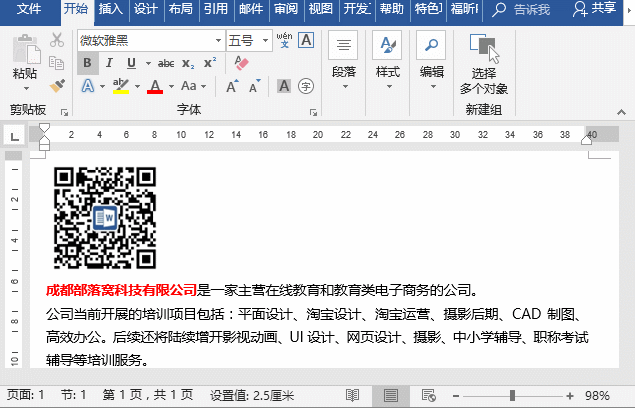Image resolution: width=635 pixels, height=408 pixels.
Task: Click 页面: 1 in status bar
Action: 26,395
